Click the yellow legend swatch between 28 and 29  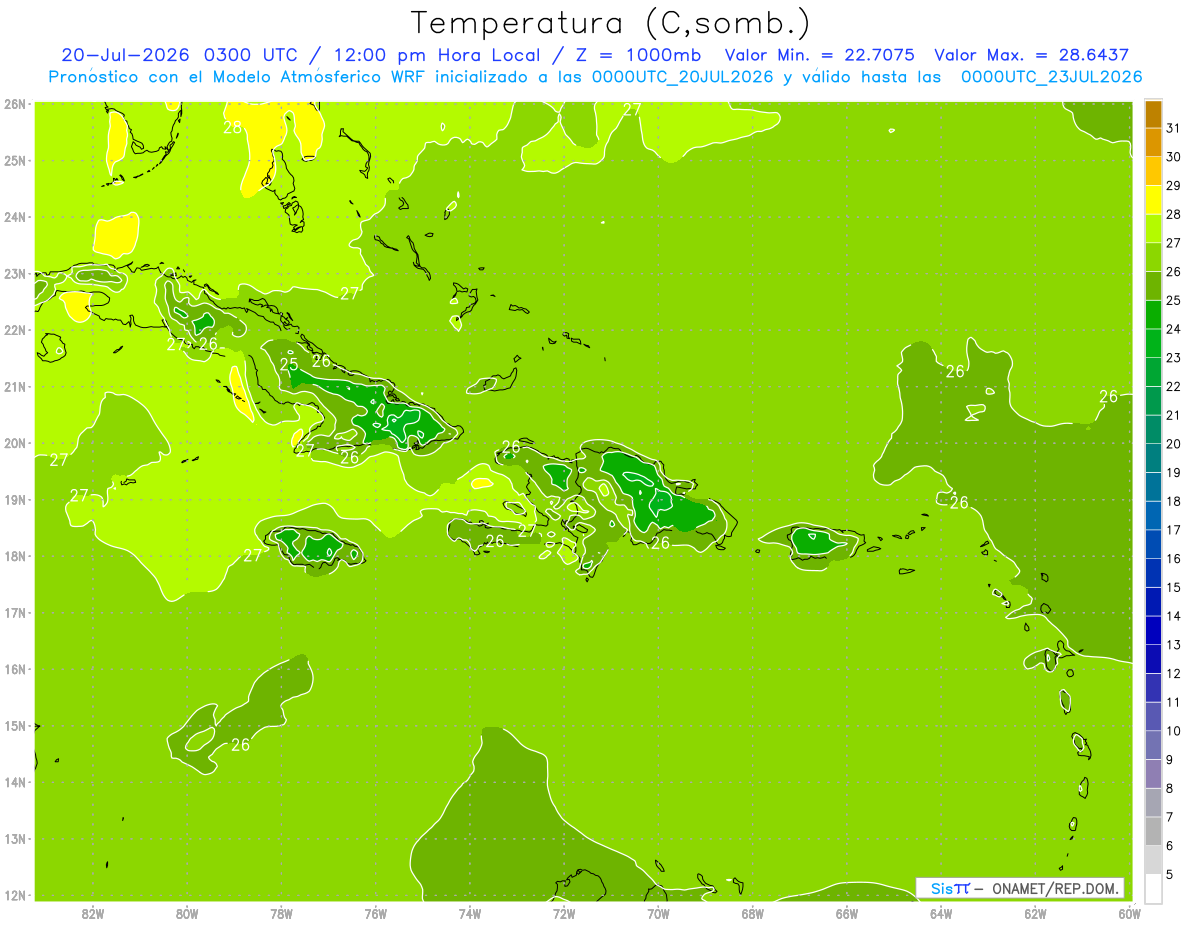(x=1153, y=200)
